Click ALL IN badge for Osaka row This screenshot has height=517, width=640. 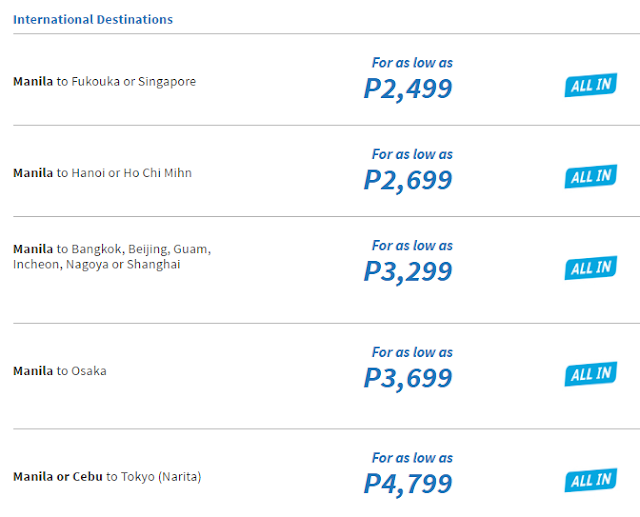(590, 375)
